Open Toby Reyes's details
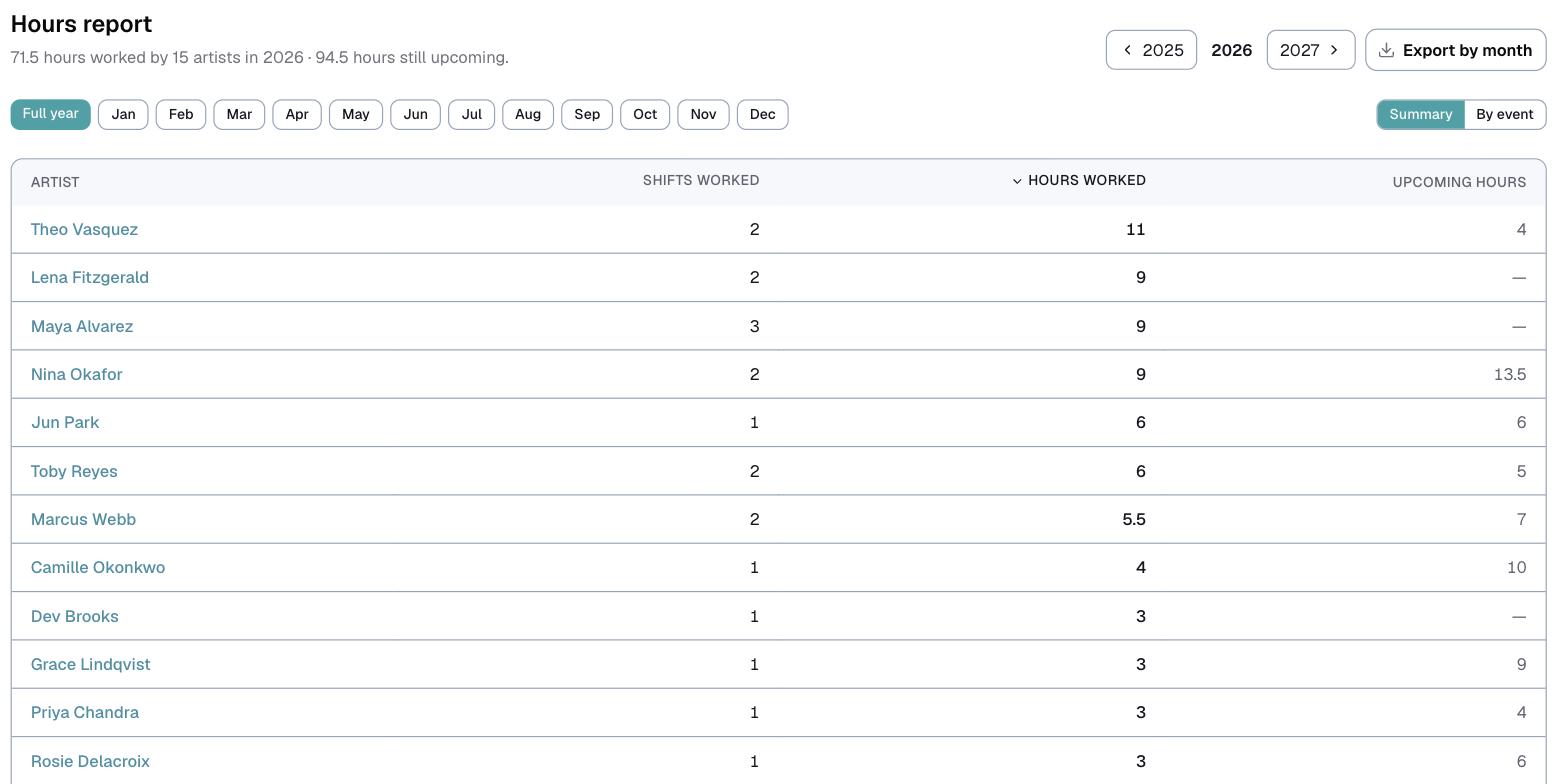The height and width of the screenshot is (784, 1557). click(74, 471)
